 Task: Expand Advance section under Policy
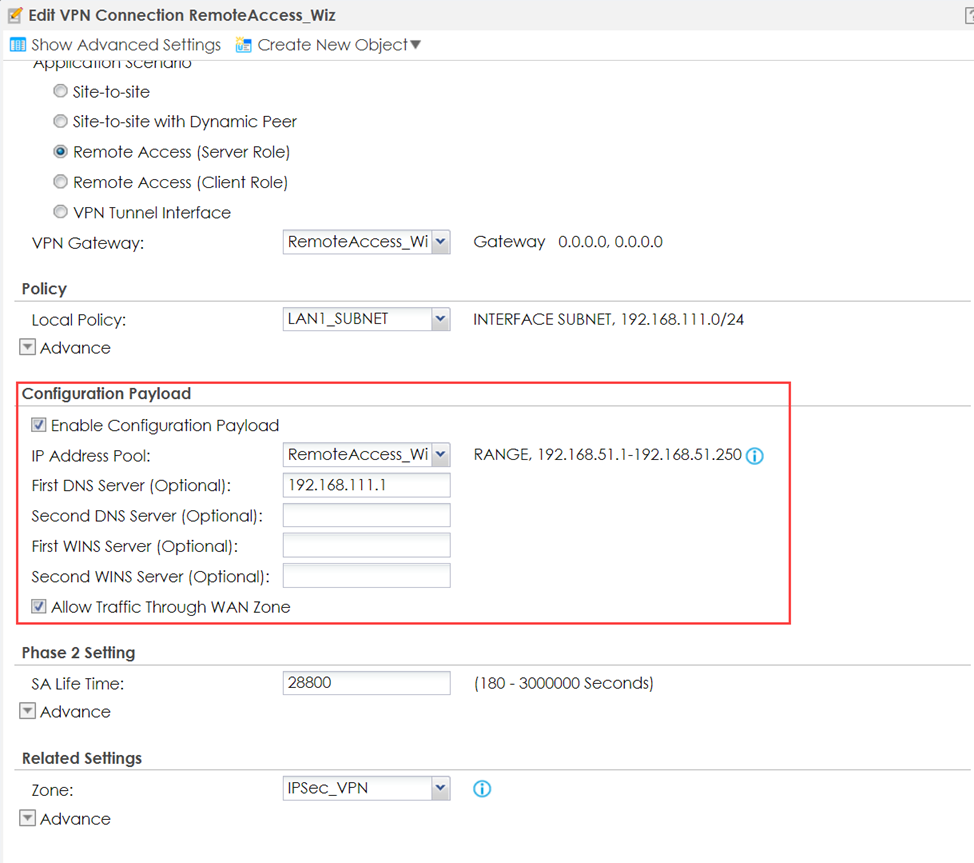pyautogui.click(x=28, y=348)
